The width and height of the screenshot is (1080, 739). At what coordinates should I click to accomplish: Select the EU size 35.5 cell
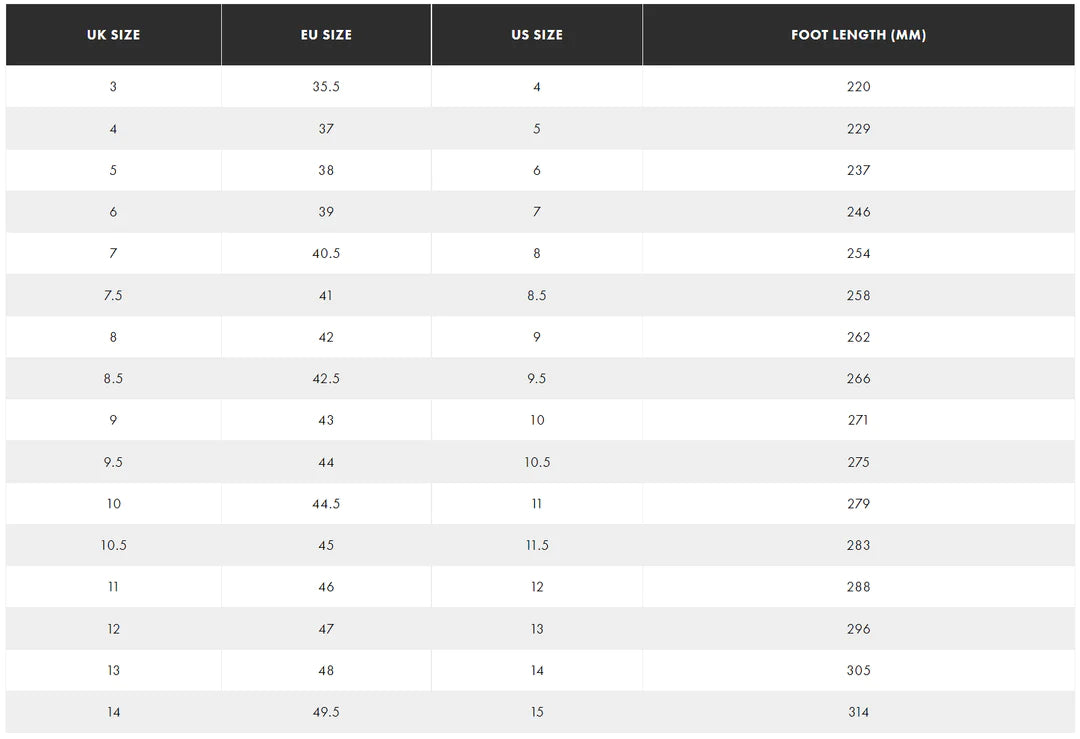(x=326, y=87)
